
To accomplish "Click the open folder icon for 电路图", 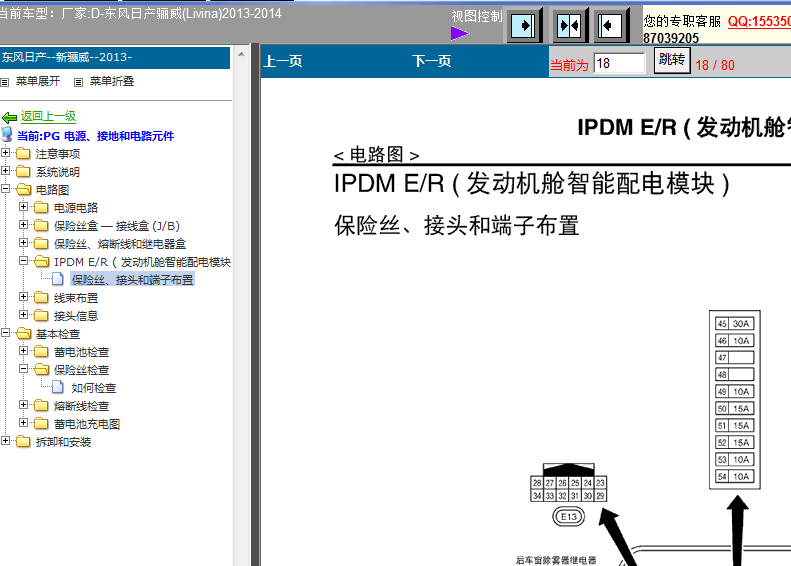I will 23,190.
